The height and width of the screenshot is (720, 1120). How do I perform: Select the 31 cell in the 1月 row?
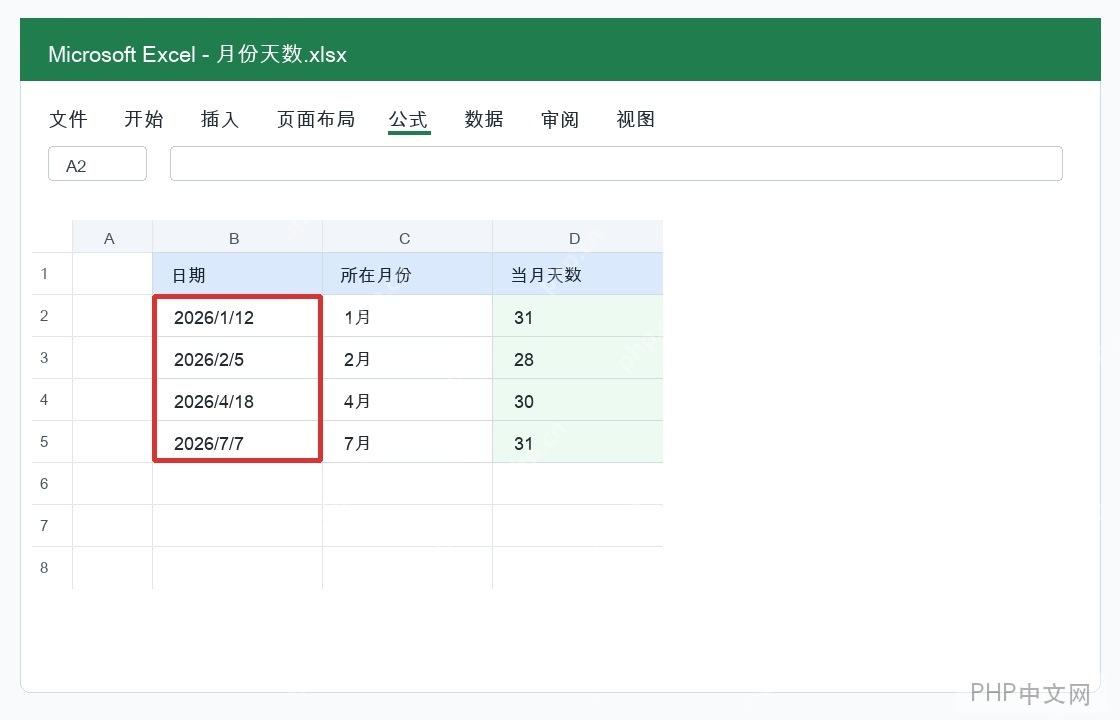[577, 316]
